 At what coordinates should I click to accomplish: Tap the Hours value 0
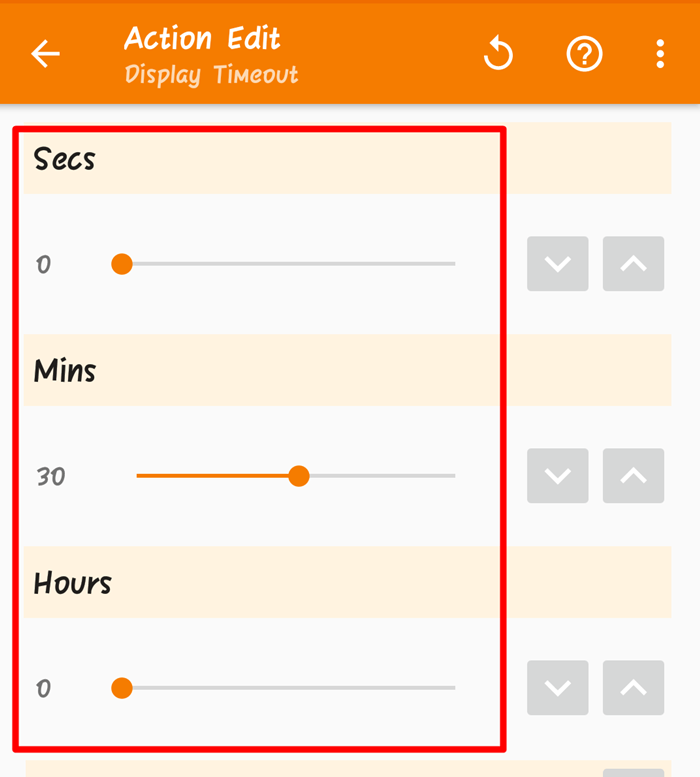click(x=44, y=689)
